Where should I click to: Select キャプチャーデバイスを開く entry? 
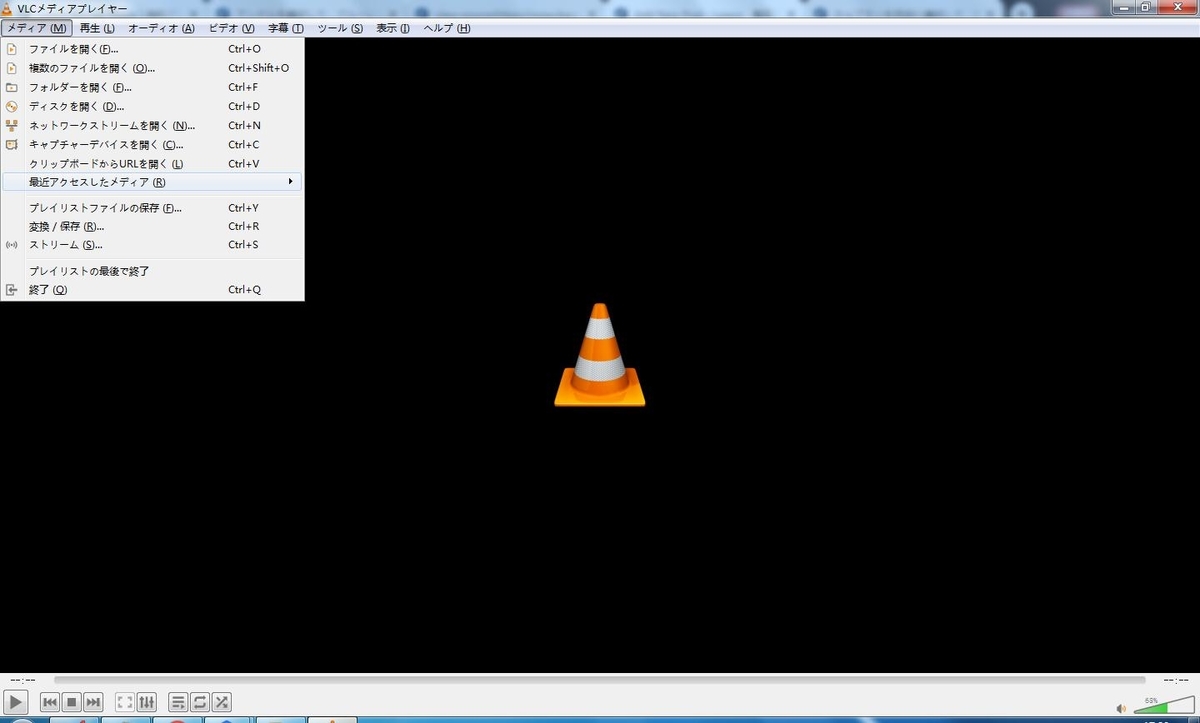pyautogui.click(x=152, y=144)
